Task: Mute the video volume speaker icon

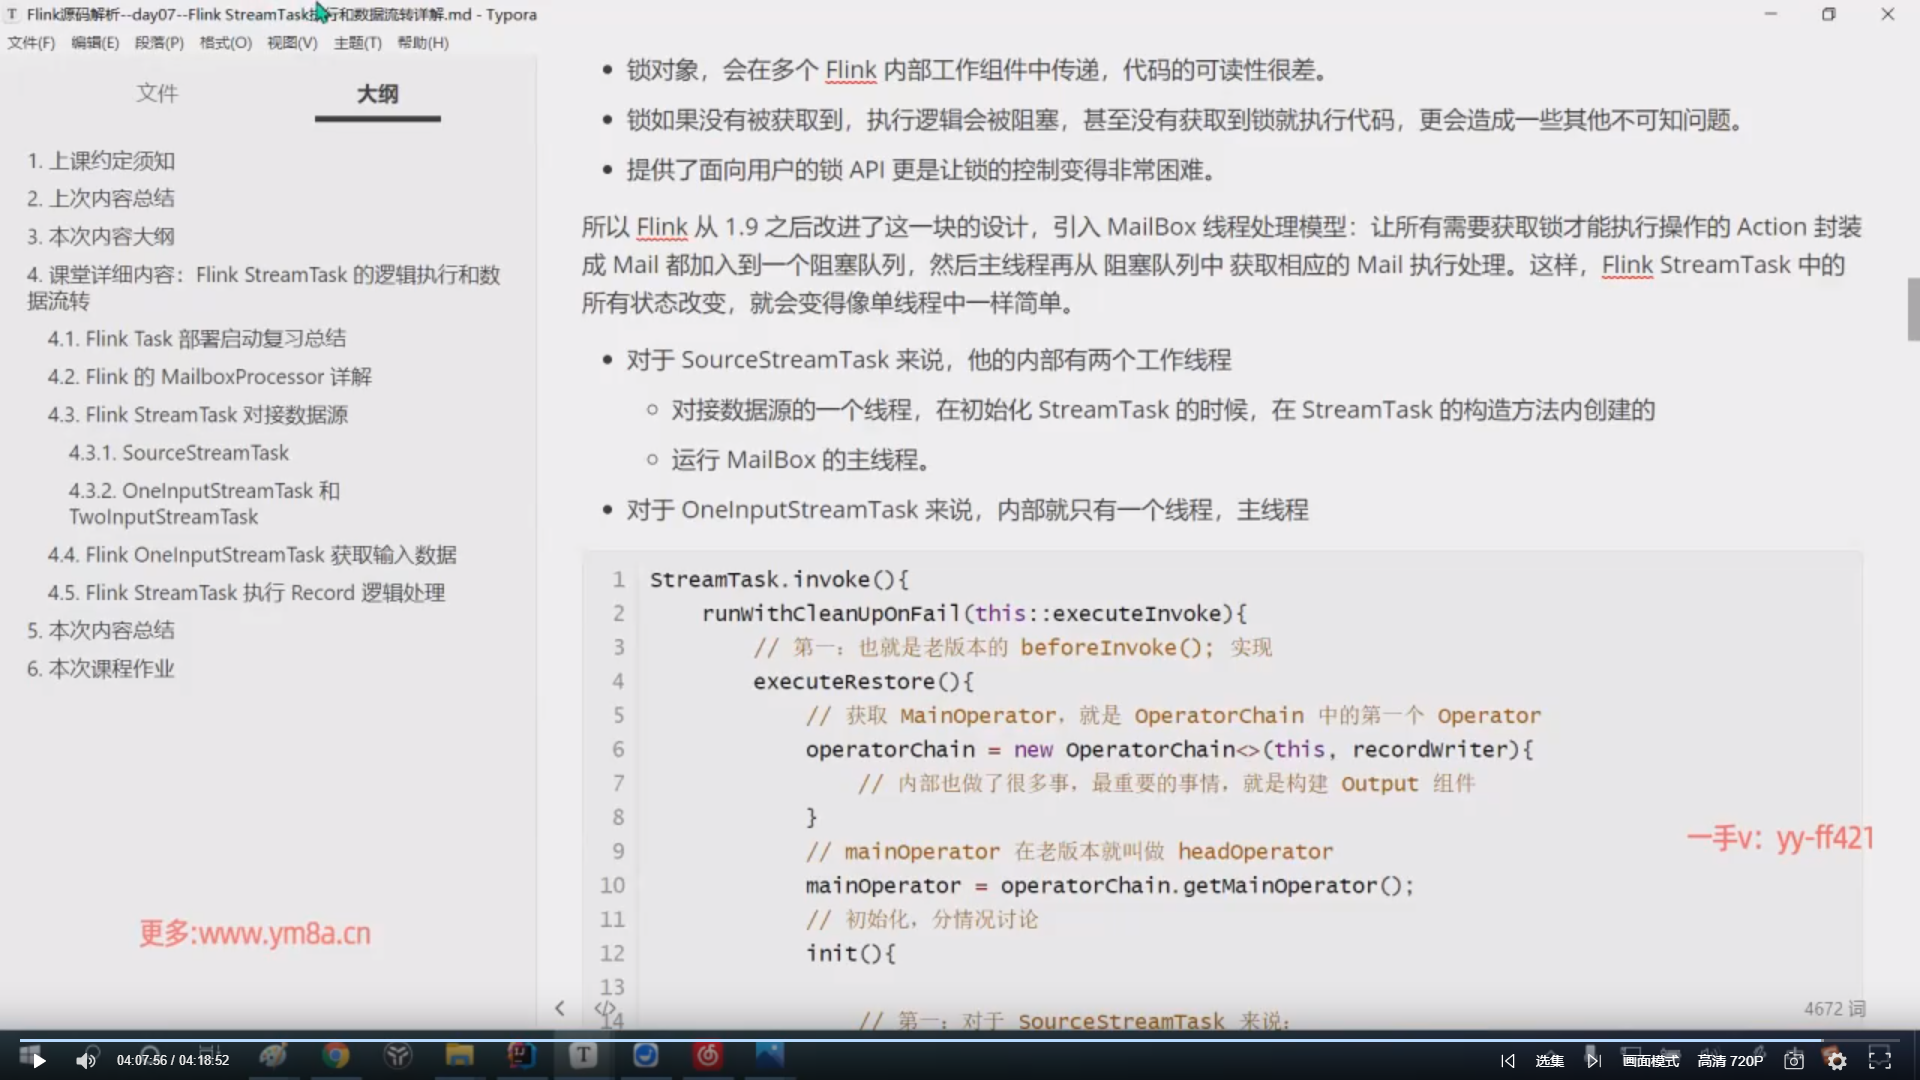Action: [86, 1061]
